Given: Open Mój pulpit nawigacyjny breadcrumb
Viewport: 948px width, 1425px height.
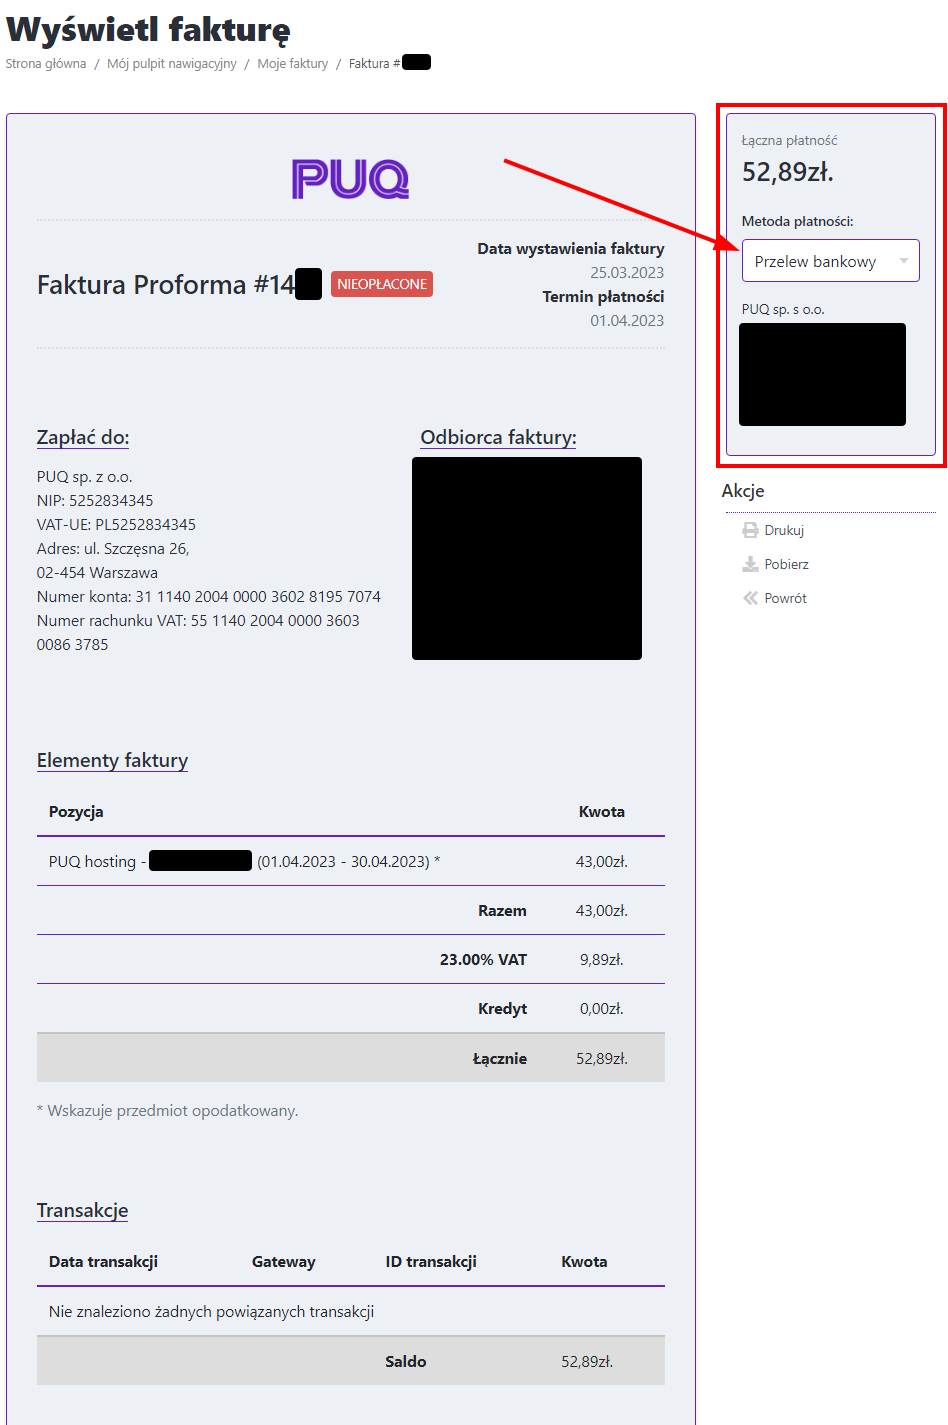Looking at the screenshot, I should pos(172,64).
